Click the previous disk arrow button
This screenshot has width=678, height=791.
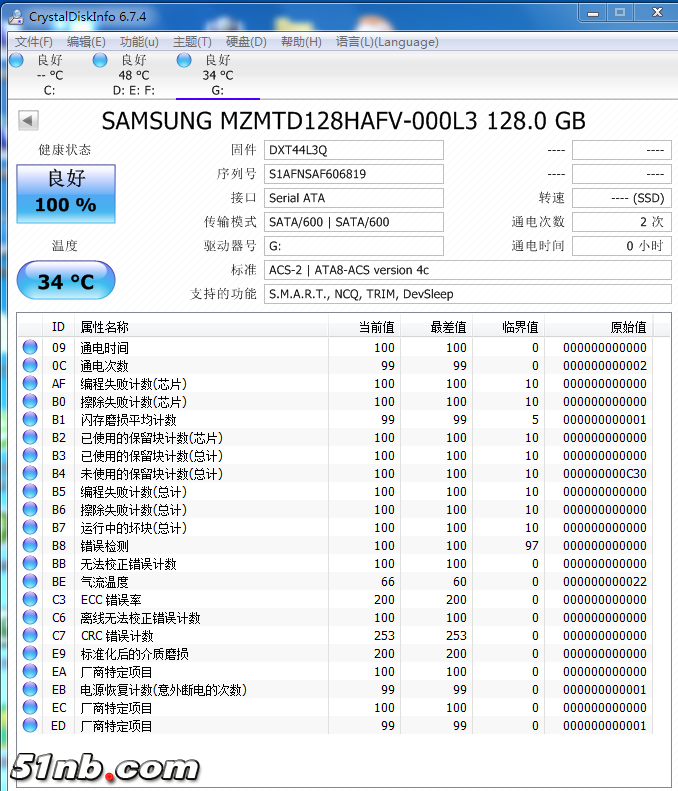click(x=28, y=121)
